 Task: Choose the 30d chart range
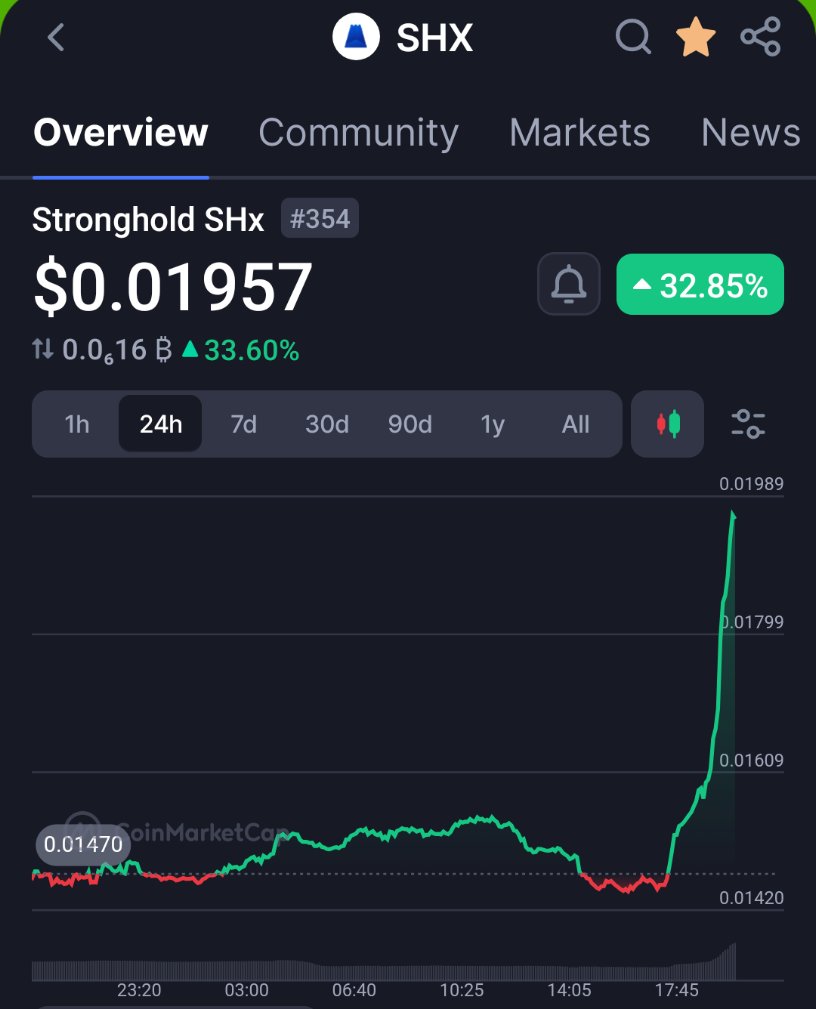(327, 424)
